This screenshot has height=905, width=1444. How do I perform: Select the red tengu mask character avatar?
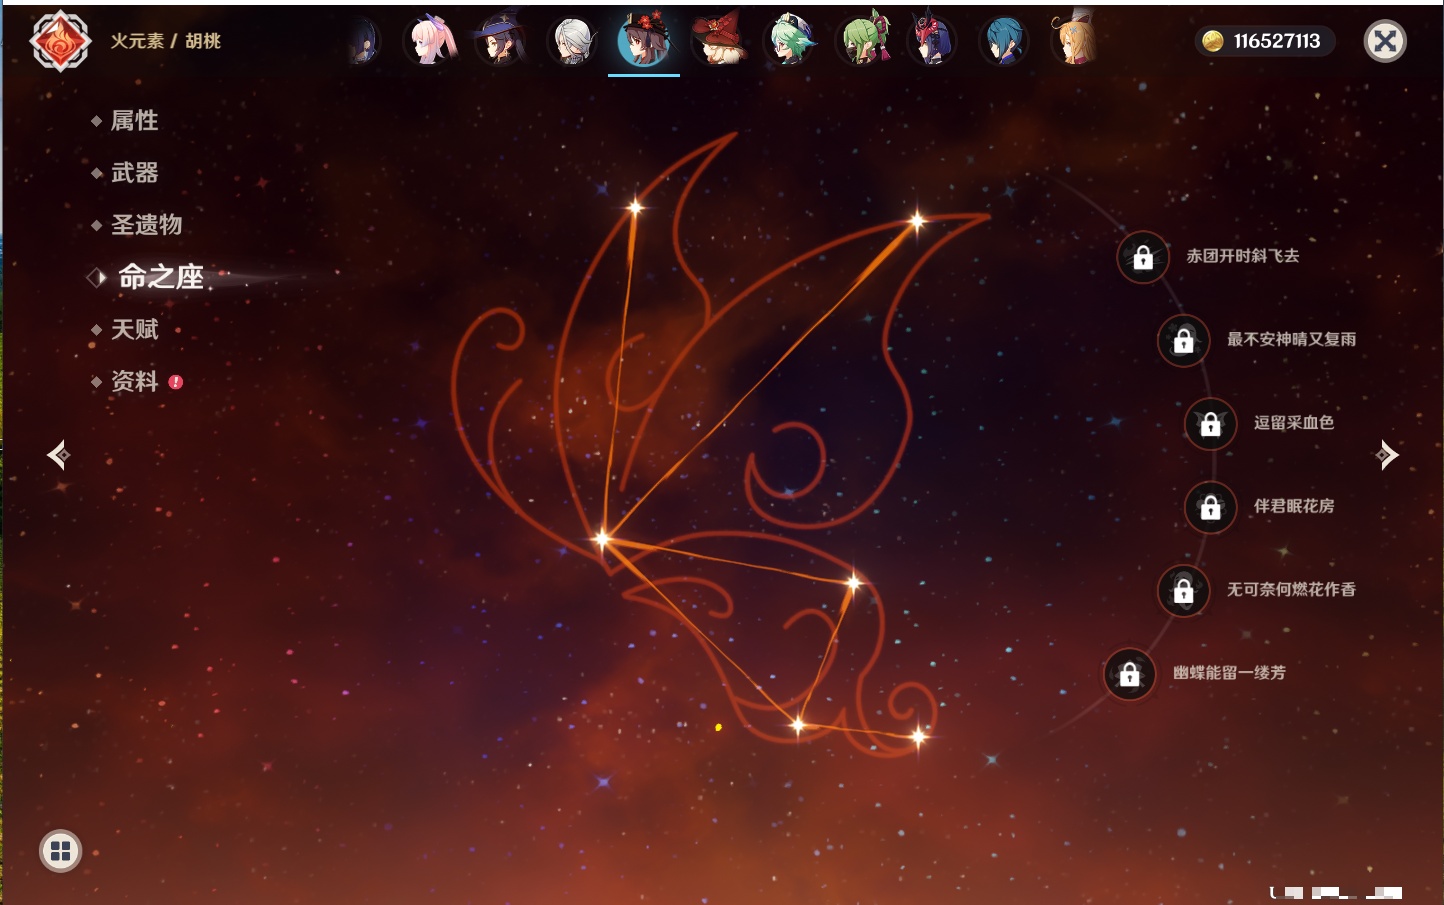tap(932, 42)
